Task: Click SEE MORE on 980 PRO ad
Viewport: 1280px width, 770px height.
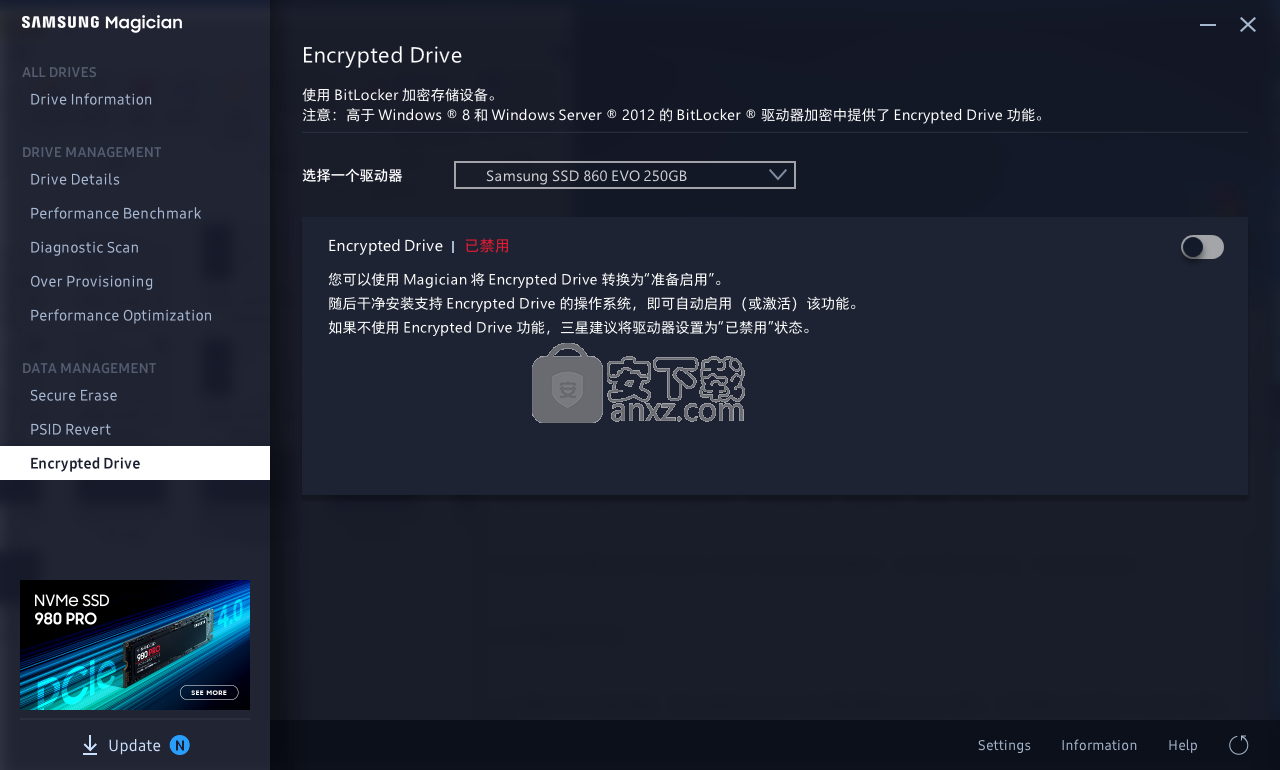Action: click(209, 692)
